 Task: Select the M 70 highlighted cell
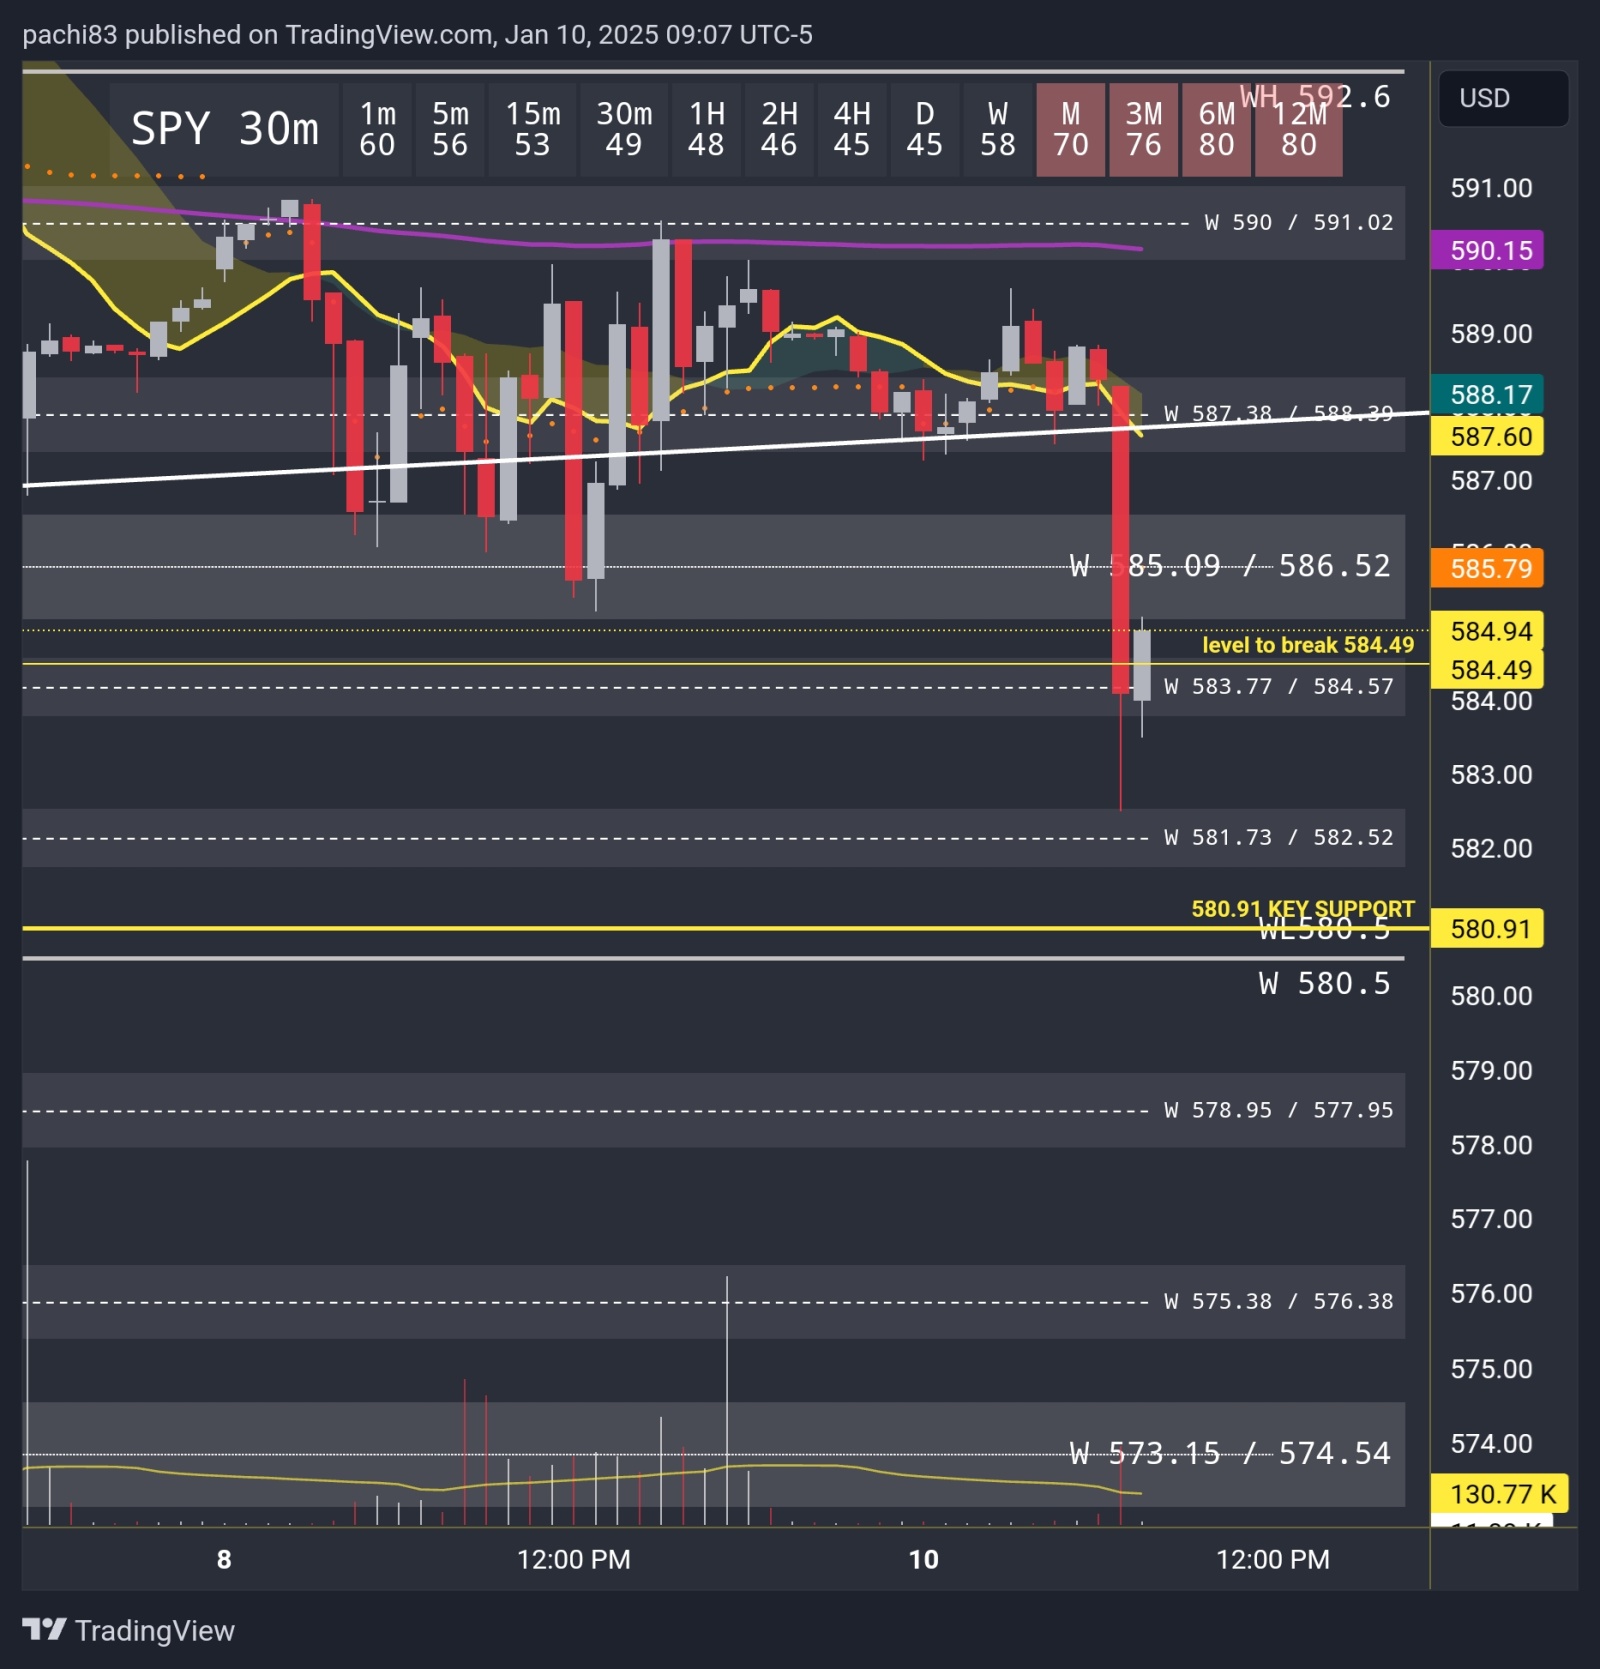coord(1071,130)
